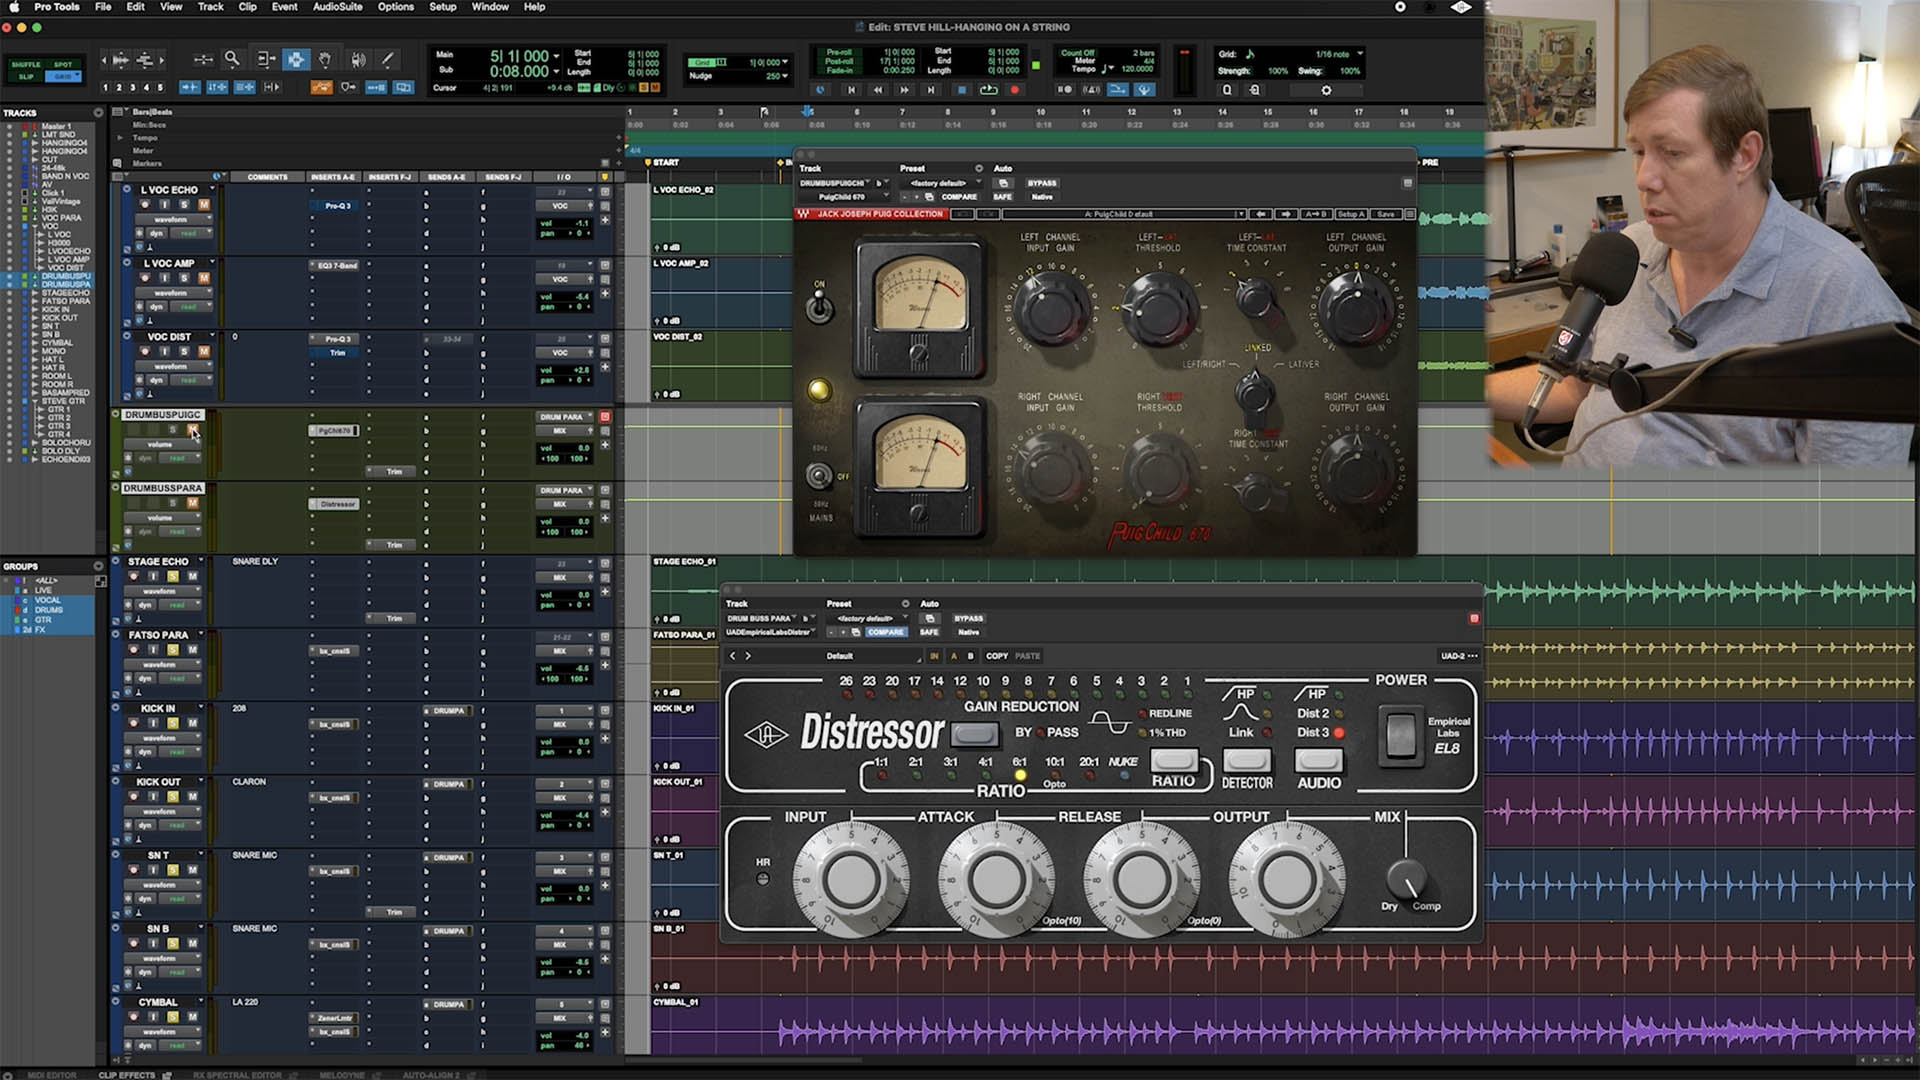Open the File menu

point(103,7)
